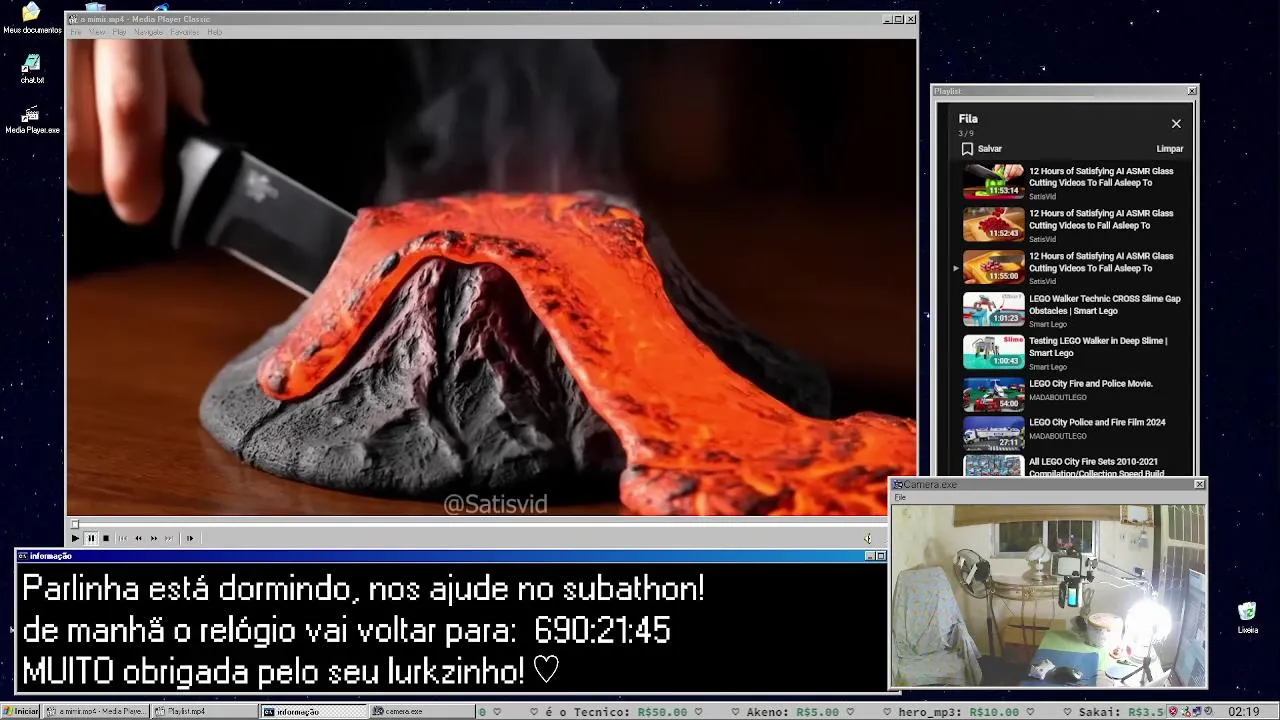Switch to a mimir.mp4 taskbar button
The height and width of the screenshot is (720, 1280).
pyautogui.click(x=97, y=711)
